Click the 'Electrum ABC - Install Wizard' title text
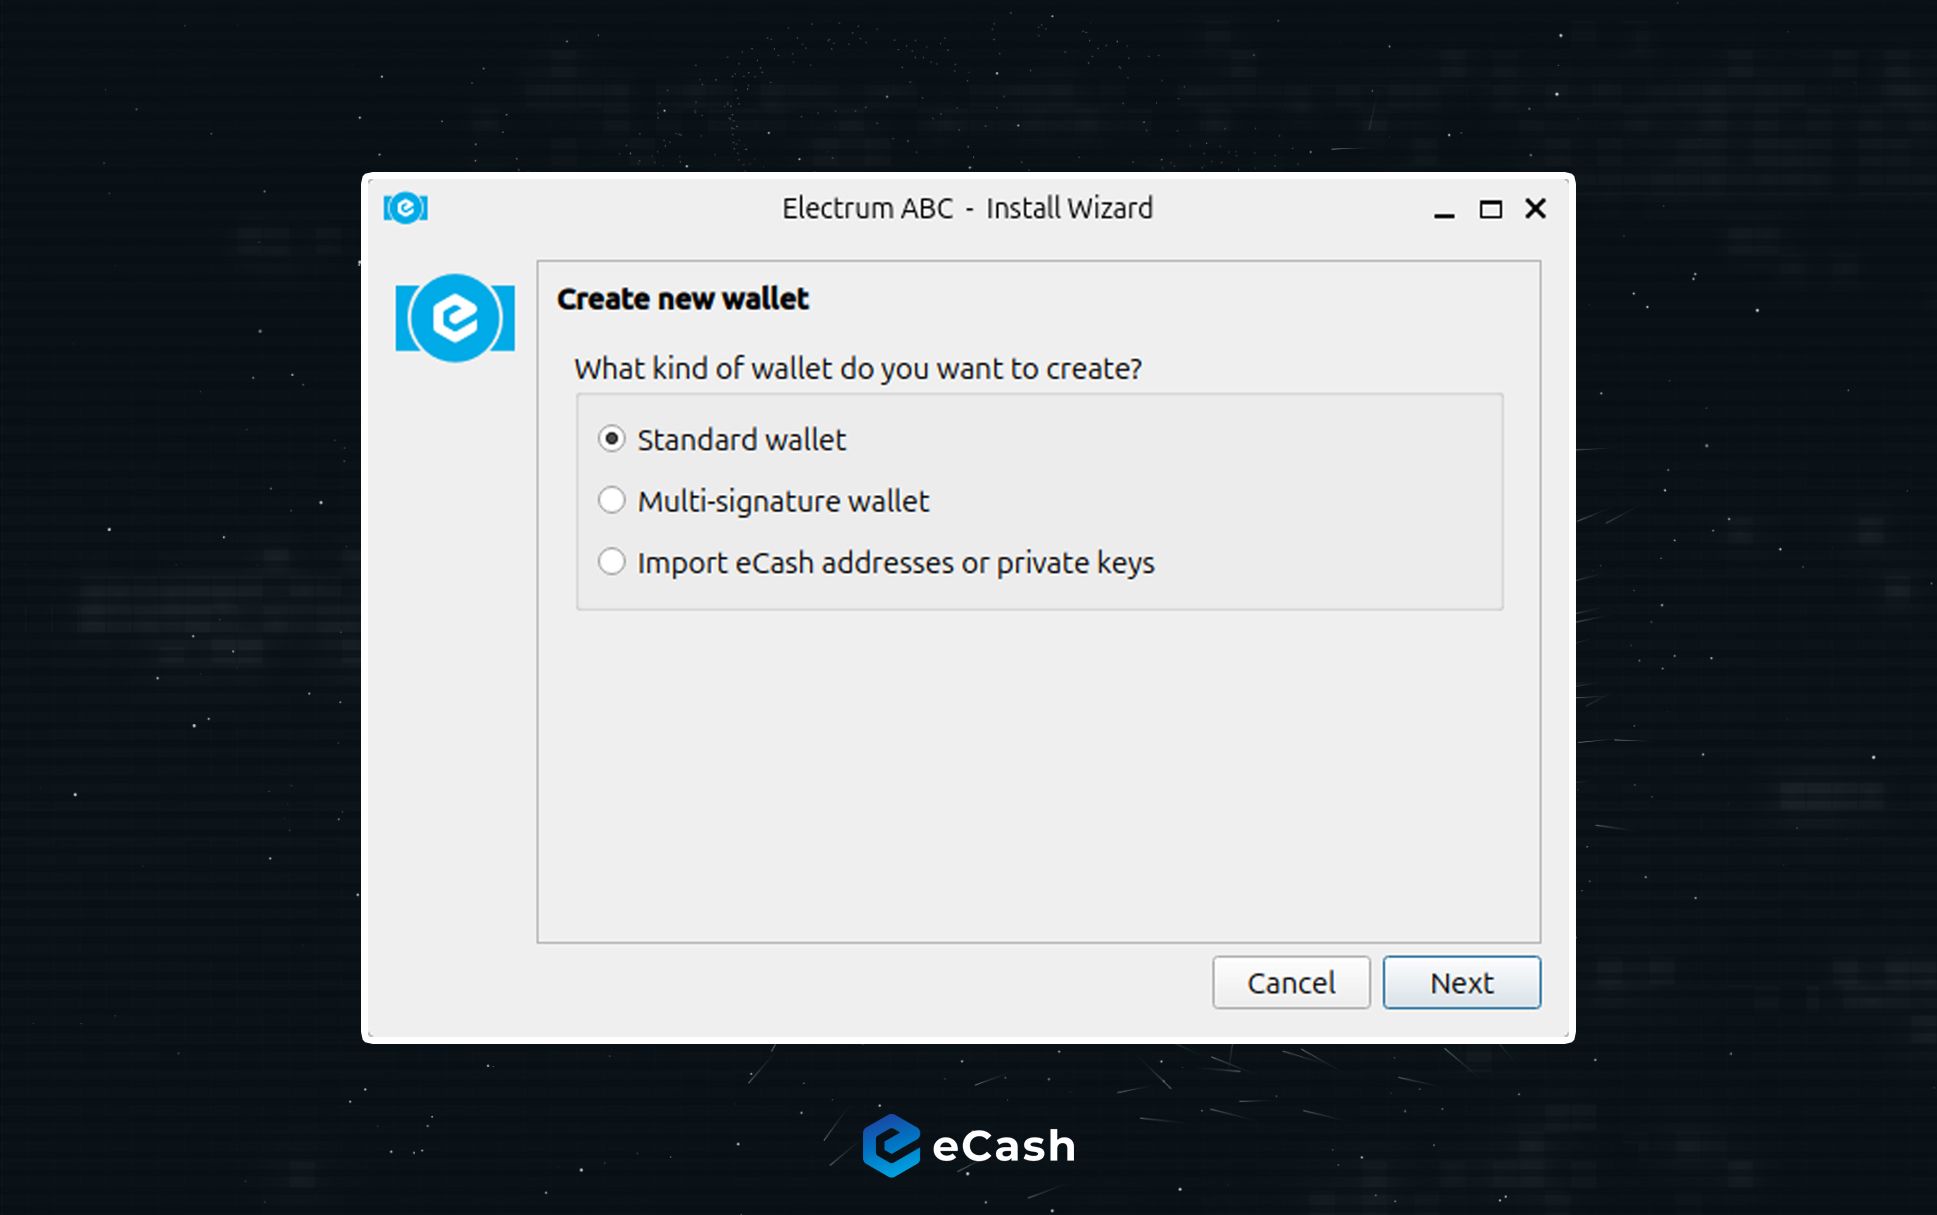Screen dimensions: 1937x1215 [x=967, y=208]
